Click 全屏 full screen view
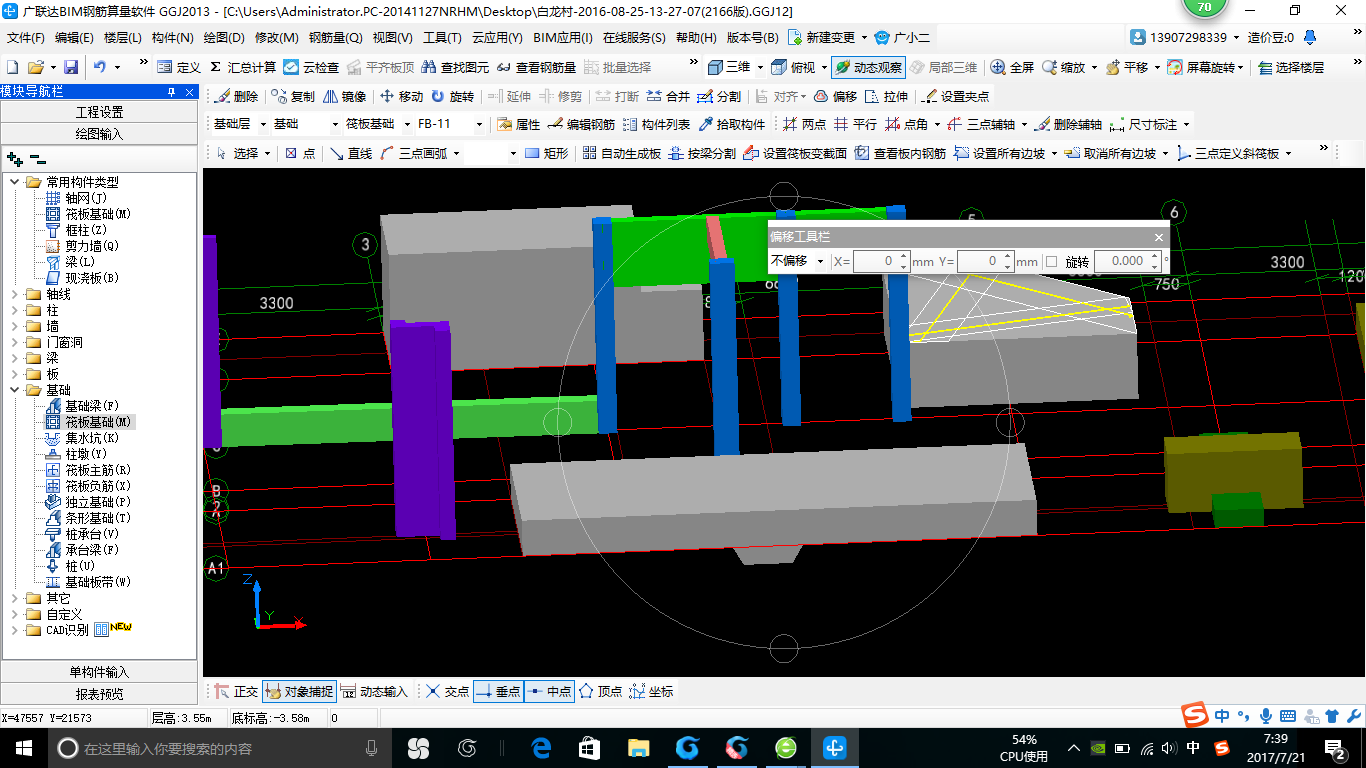The image size is (1366, 768). pos(1012,67)
